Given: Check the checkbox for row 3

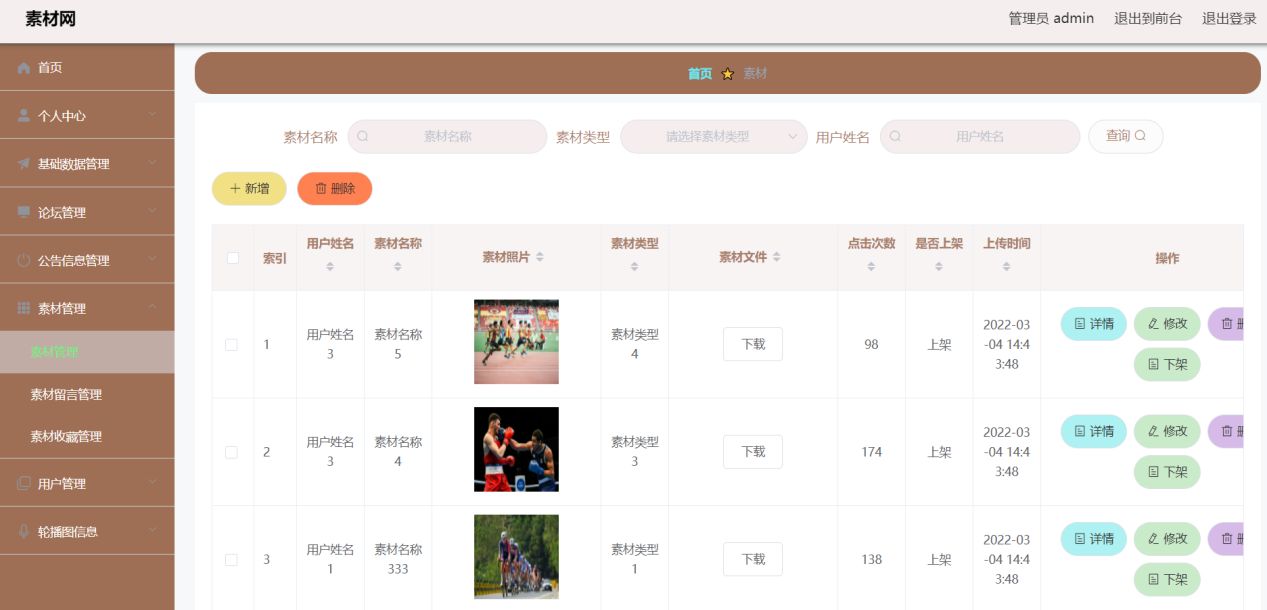Looking at the screenshot, I should [x=232, y=560].
